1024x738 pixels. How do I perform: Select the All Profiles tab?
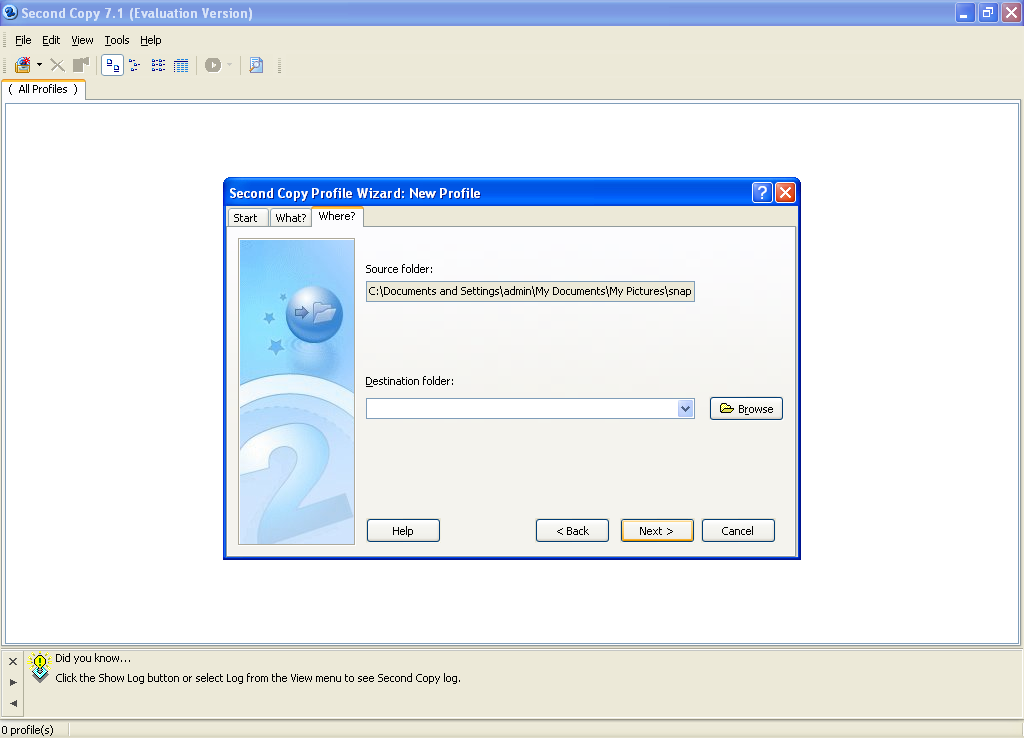coord(43,89)
